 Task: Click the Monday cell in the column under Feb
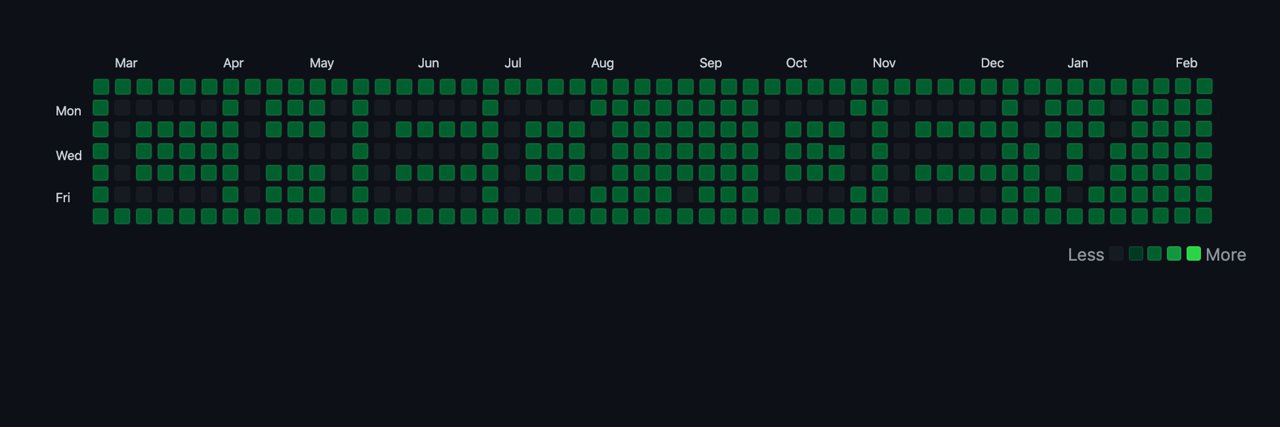[x=1182, y=106]
